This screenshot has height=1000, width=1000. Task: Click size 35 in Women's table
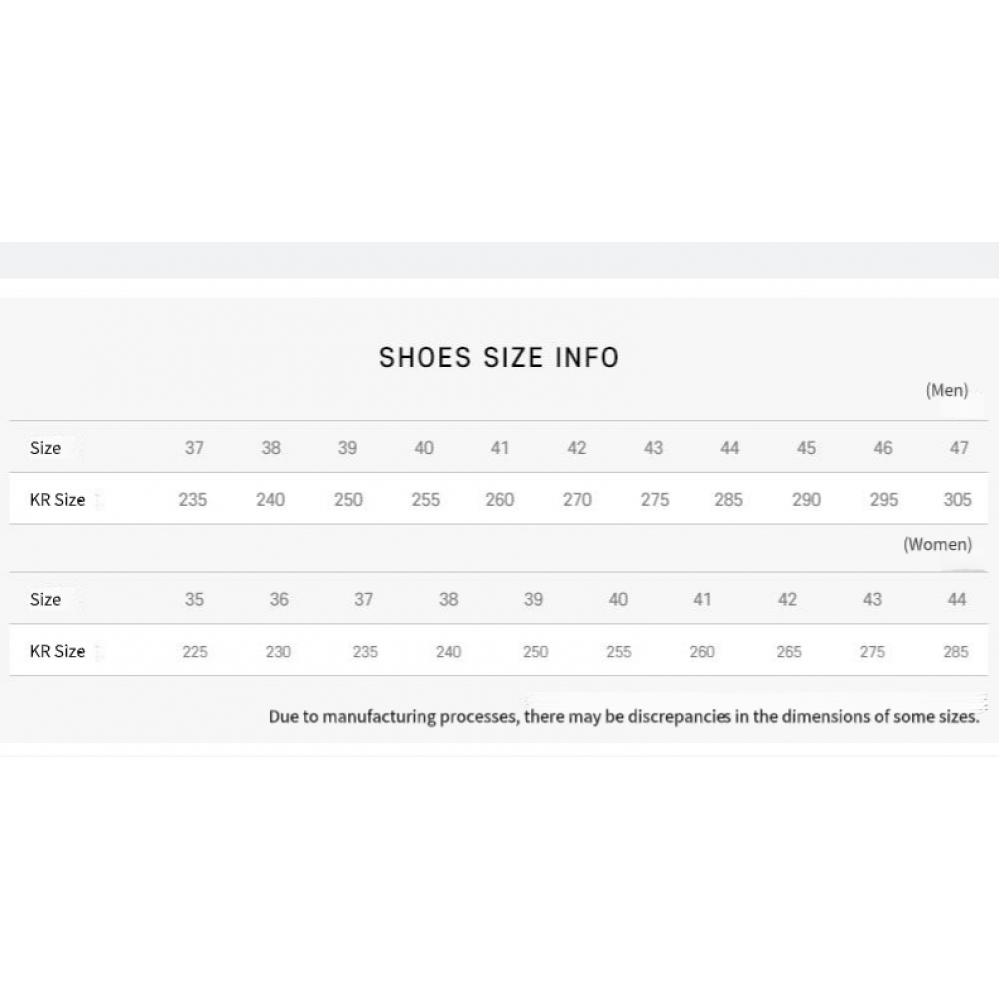coord(194,599)
